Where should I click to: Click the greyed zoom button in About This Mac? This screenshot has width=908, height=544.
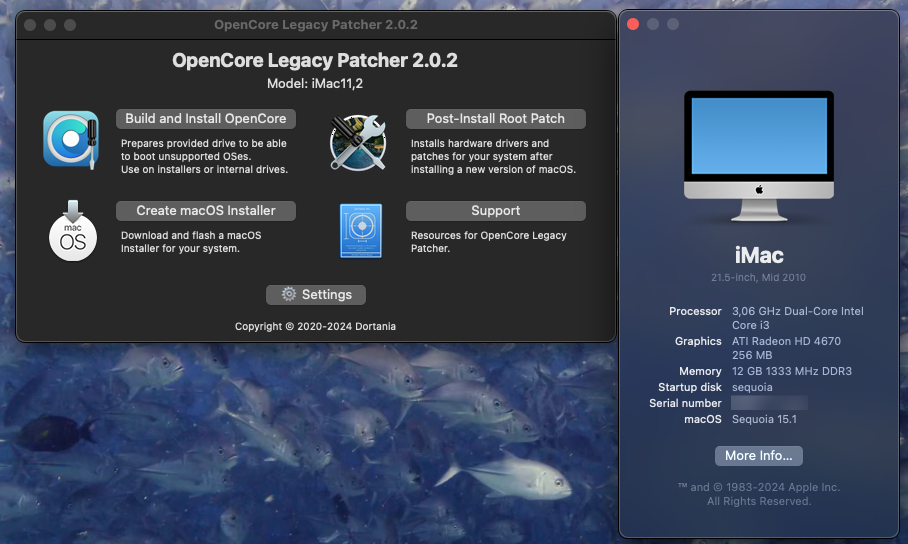click(672, 24)
